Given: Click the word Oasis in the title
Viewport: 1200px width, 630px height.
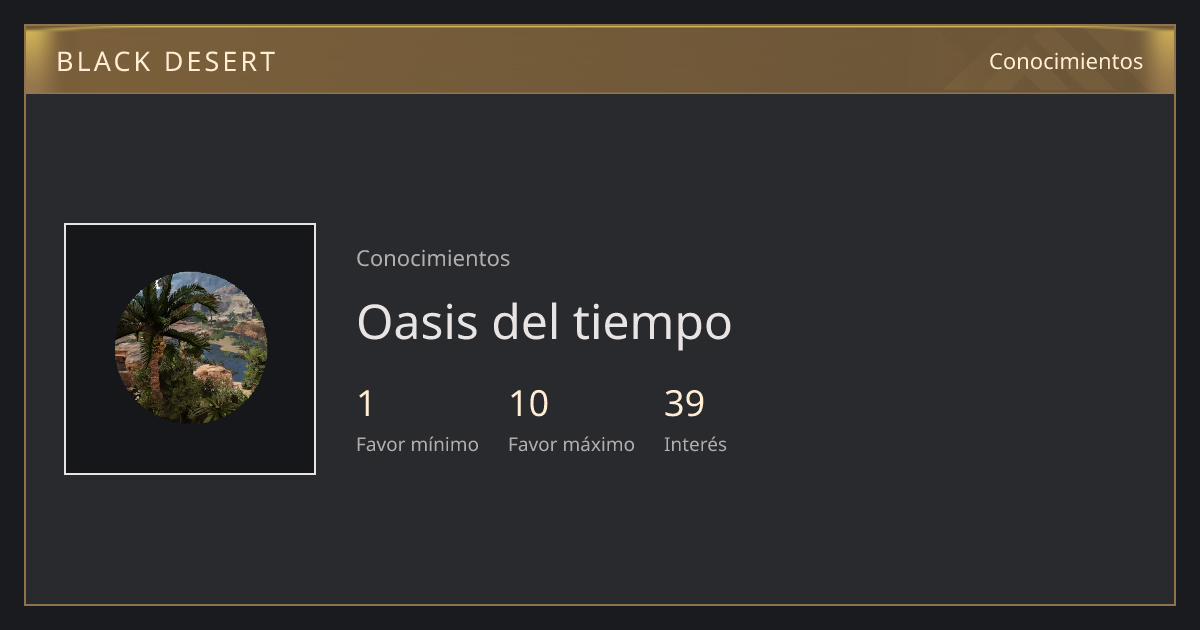Looking at the screenshot, I should (x=419, y=322).
